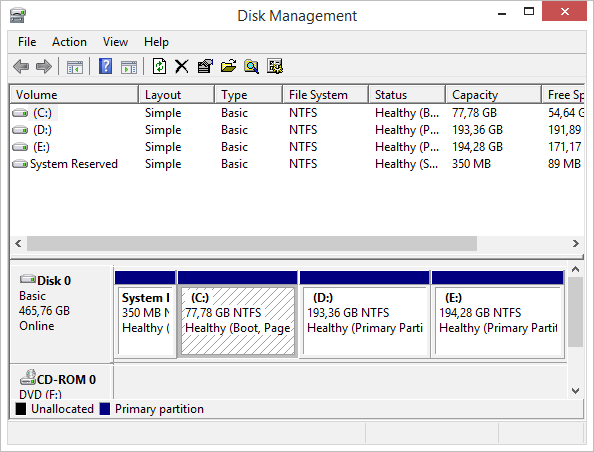Click the 77,78 GB capacity cell

474,113
